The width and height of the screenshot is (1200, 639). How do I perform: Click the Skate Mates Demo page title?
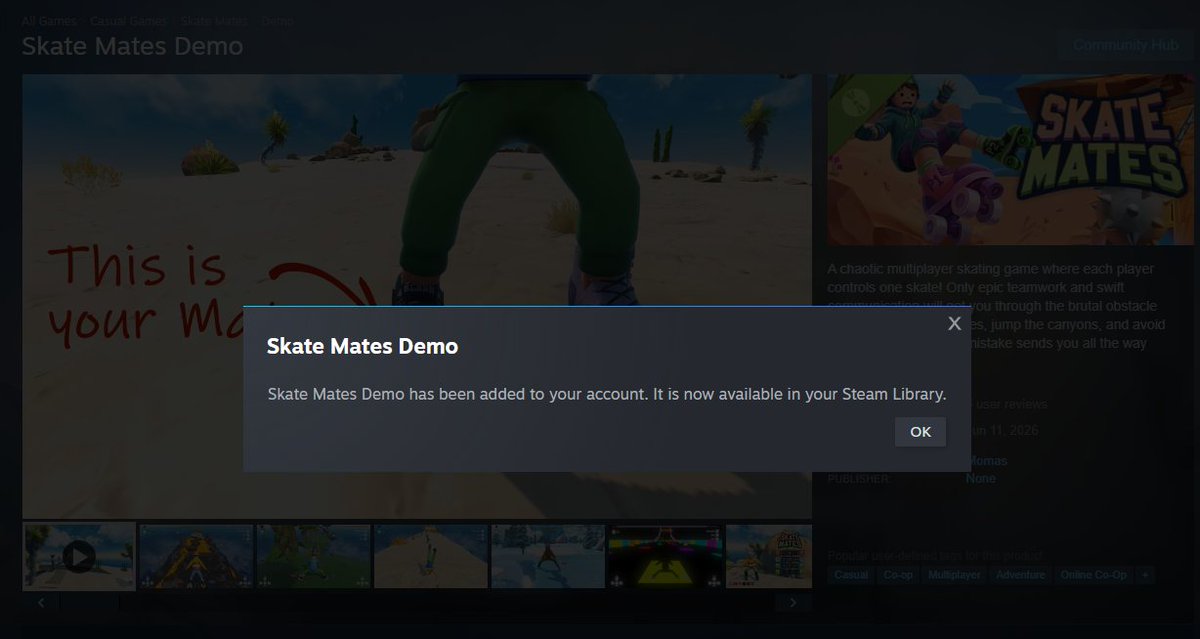pyautogui.click(x=132, y=46)
